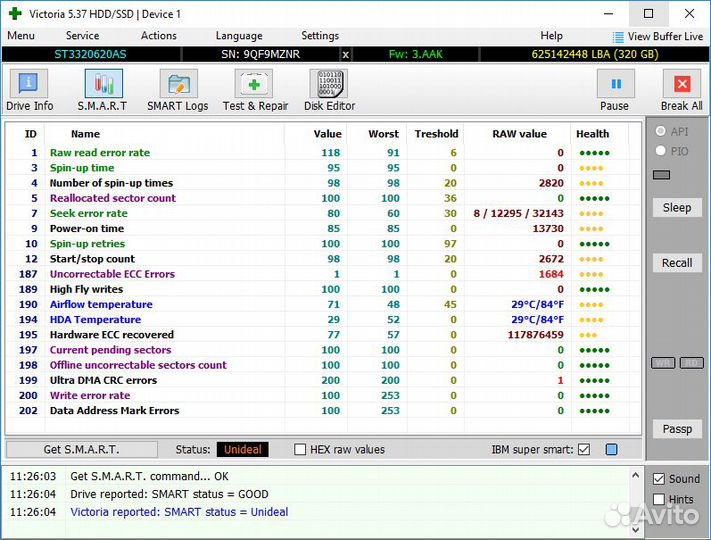
Task: Click the x next to the serial number
Action: pos(346,54)
